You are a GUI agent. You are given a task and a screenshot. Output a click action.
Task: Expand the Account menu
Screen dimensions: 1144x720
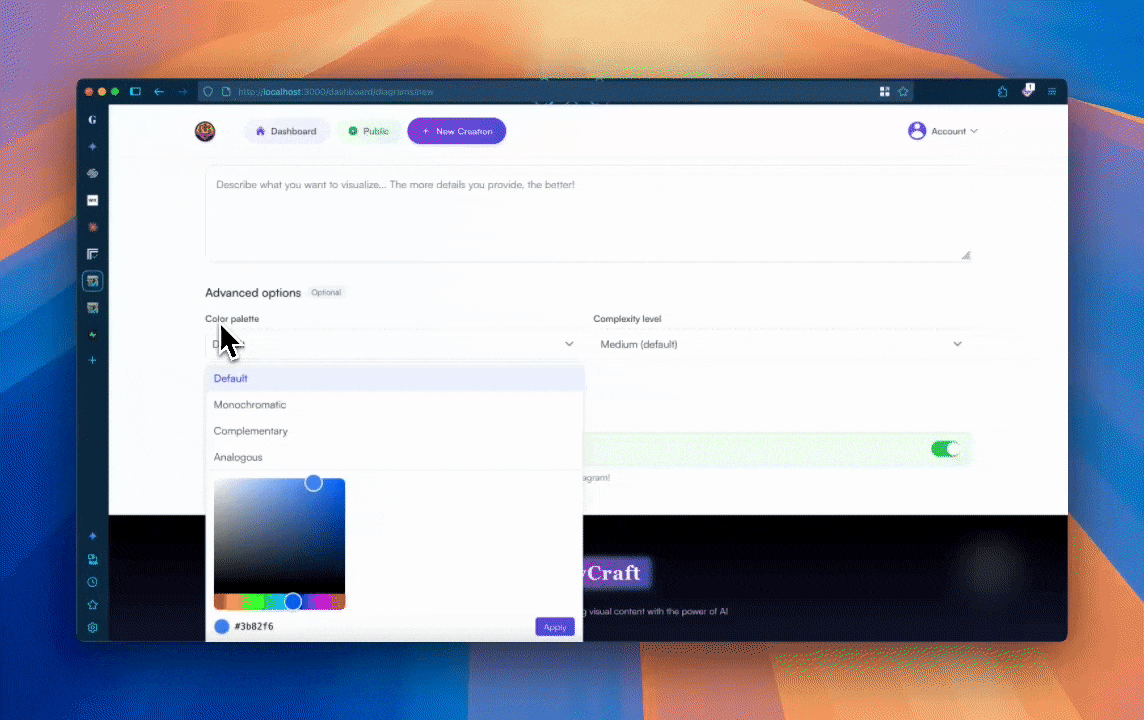click(x=942, y=131)
